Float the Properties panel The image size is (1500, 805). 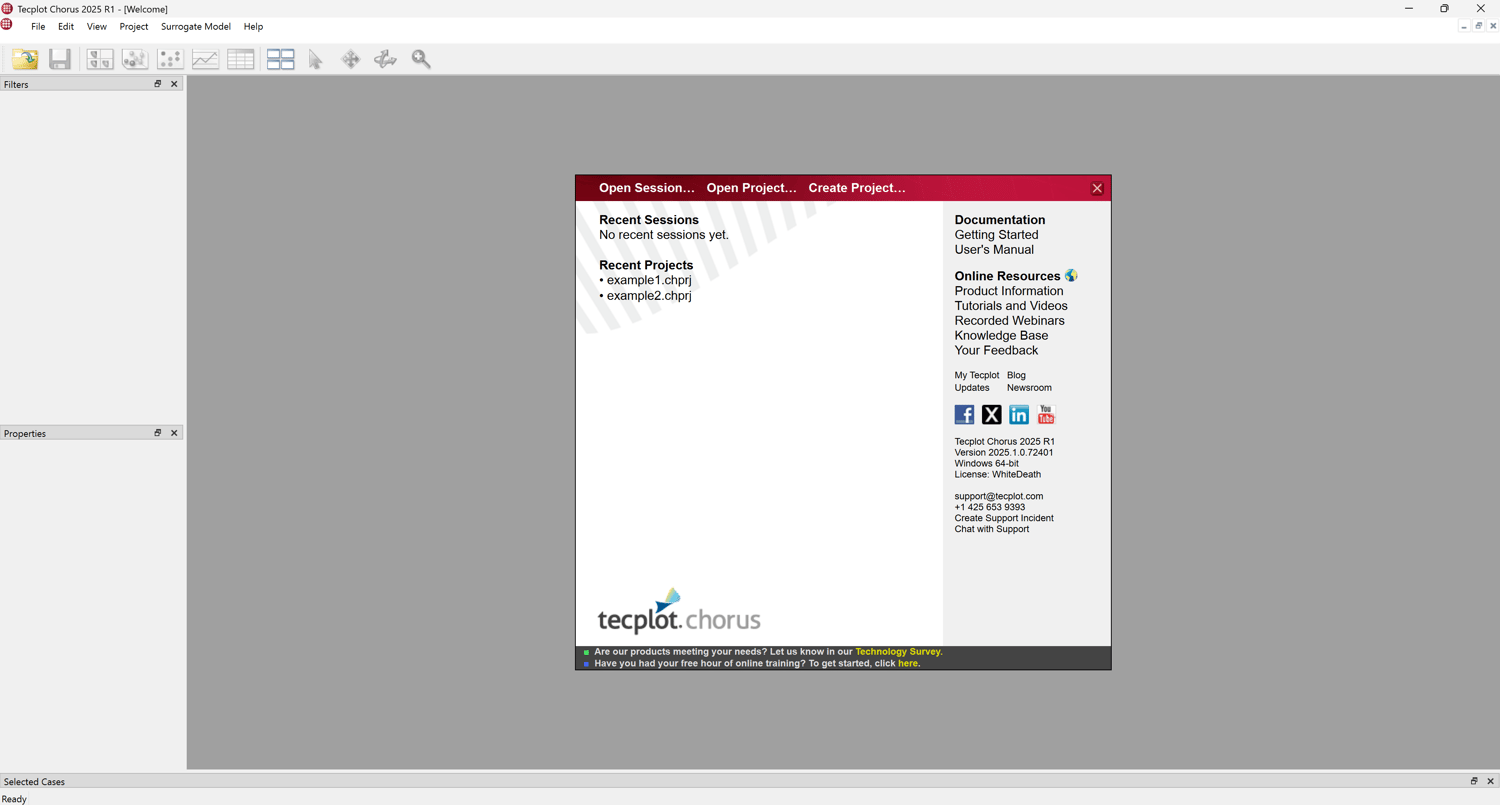point(157,433)
